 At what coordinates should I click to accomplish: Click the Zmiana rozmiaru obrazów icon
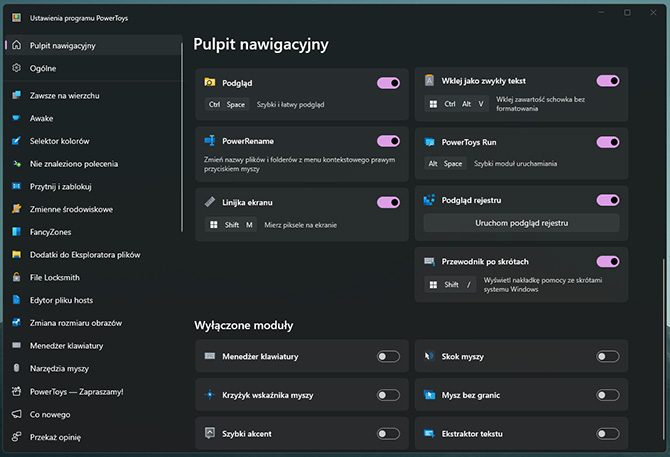tap(16, 322)
